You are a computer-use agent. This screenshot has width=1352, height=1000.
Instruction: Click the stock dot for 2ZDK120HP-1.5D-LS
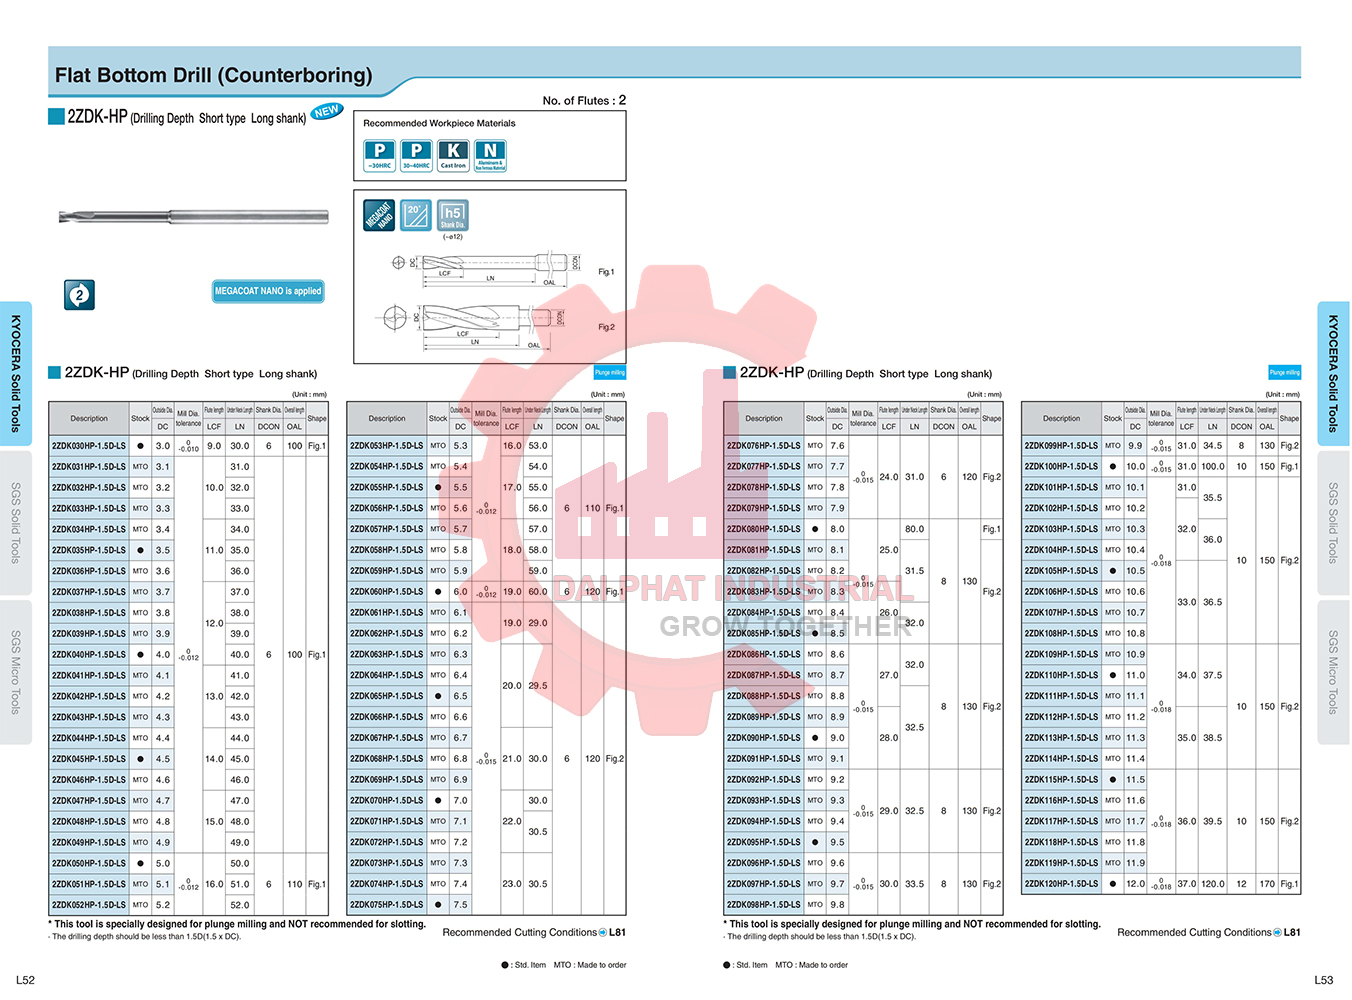pos(1112,884)
